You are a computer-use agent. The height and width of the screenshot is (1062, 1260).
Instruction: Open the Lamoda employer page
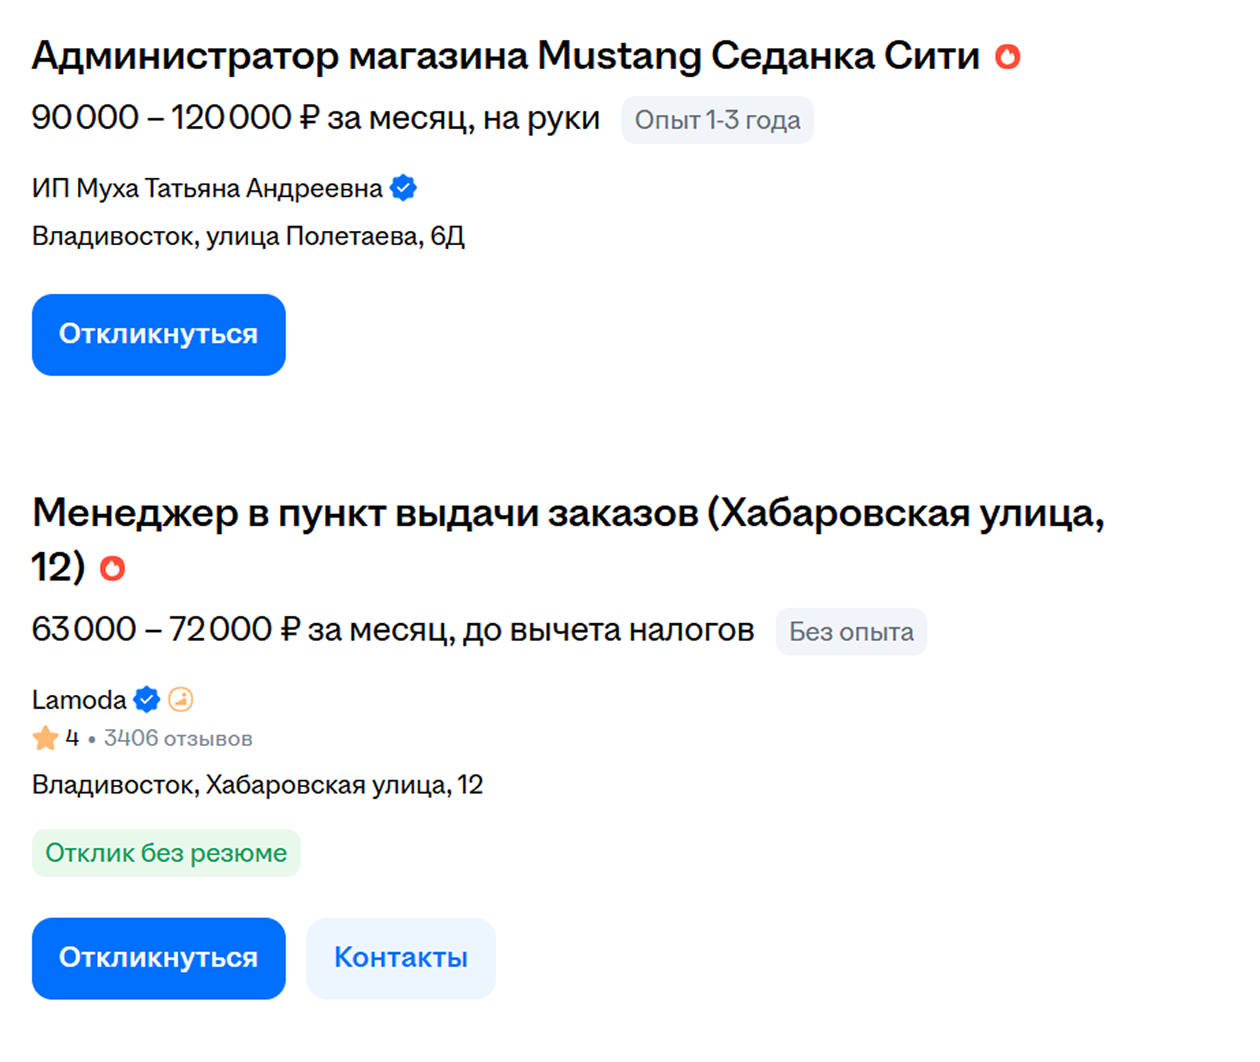(79, 700)
